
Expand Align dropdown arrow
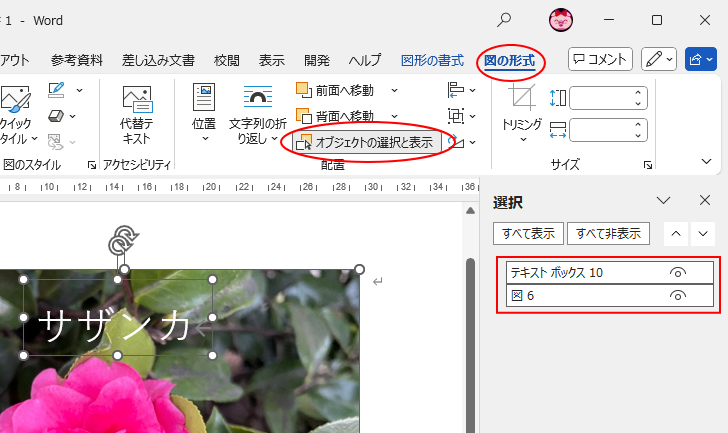[473, 90]
